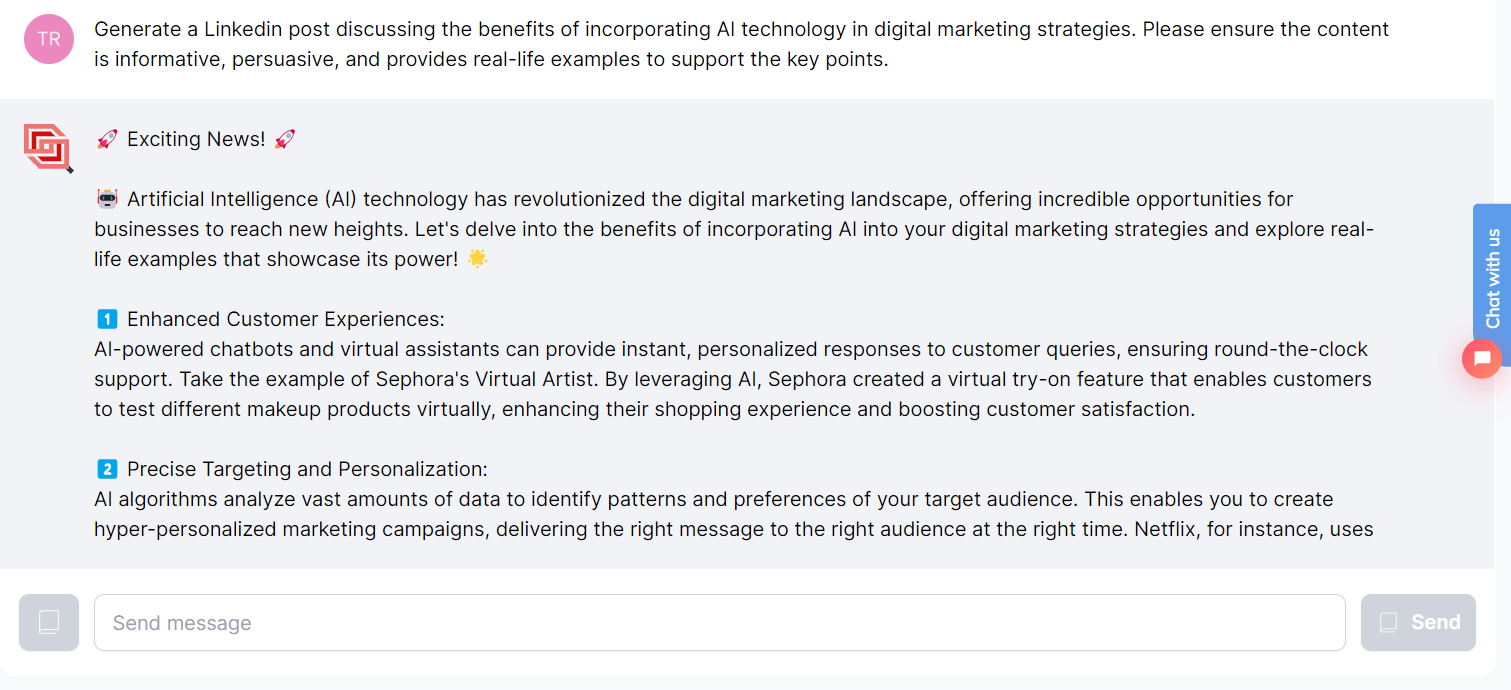Click the "Precise Targeting and Personalization:" heading

pyautogui.click(x=307, y=469)
